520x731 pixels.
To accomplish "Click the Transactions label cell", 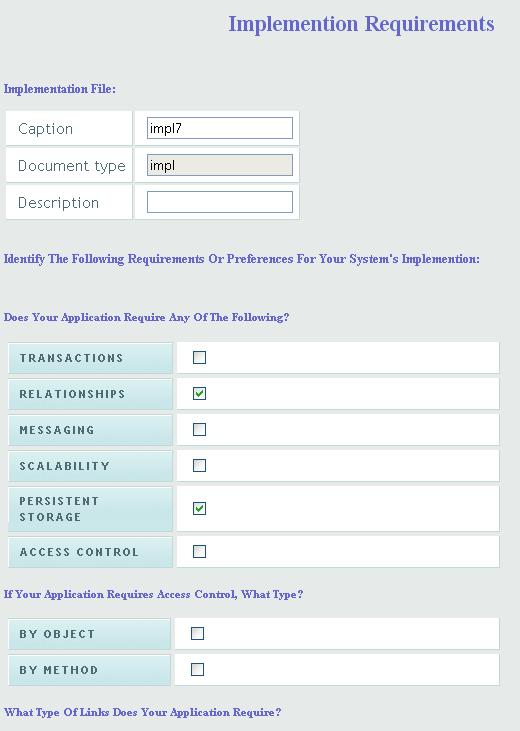I will pos(90,358).
